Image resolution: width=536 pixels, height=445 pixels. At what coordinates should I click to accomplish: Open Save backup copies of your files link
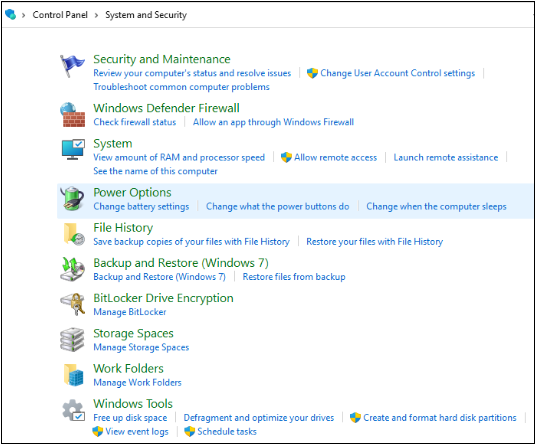point(191,242)
